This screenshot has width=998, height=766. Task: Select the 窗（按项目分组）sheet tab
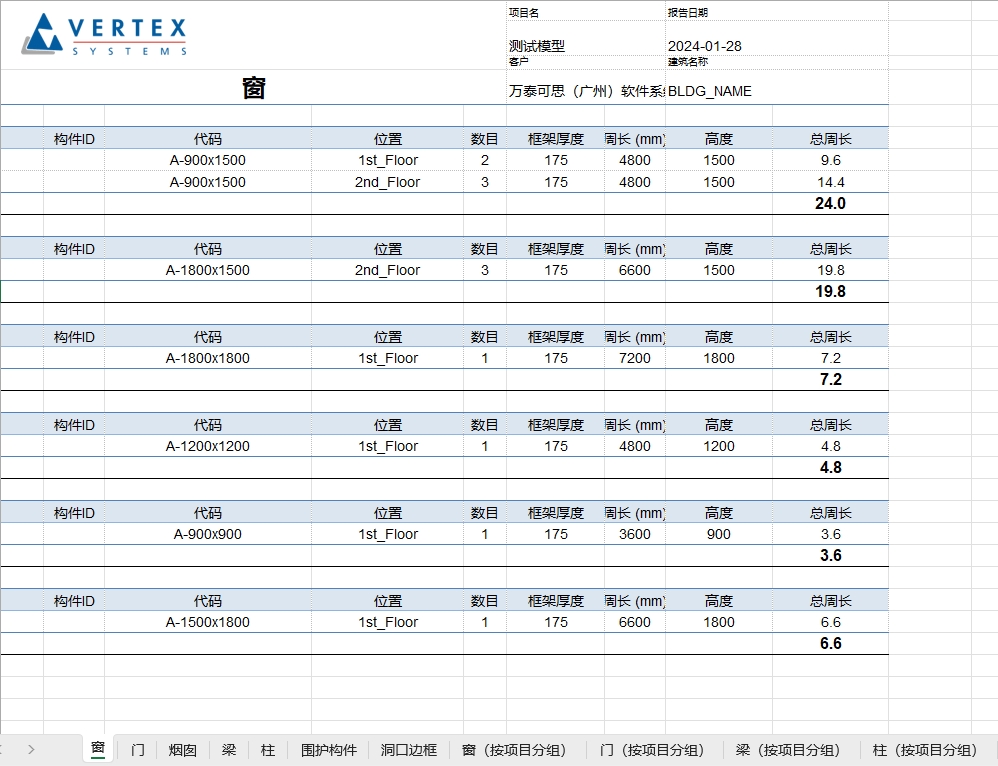pos(514,750)
